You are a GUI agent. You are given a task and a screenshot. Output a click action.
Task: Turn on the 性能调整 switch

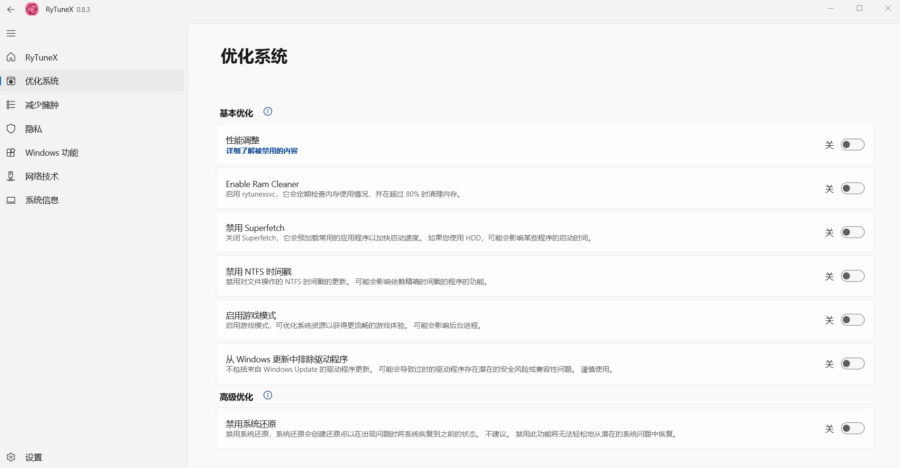point(852,145)
